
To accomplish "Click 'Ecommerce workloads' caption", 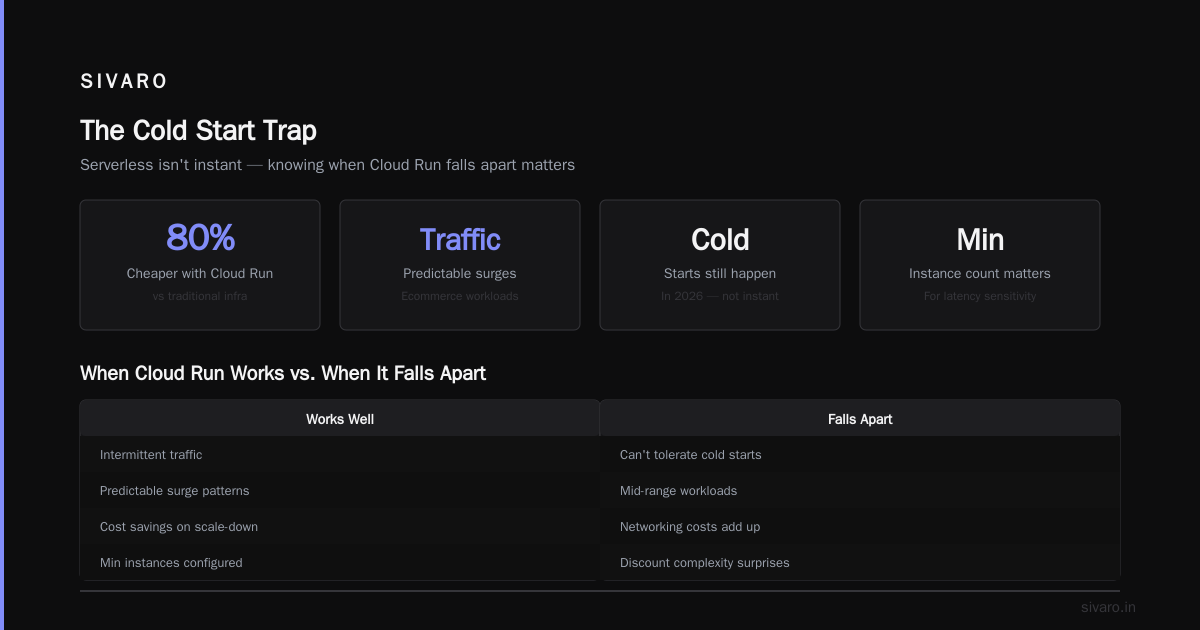I will coord(460,296).
